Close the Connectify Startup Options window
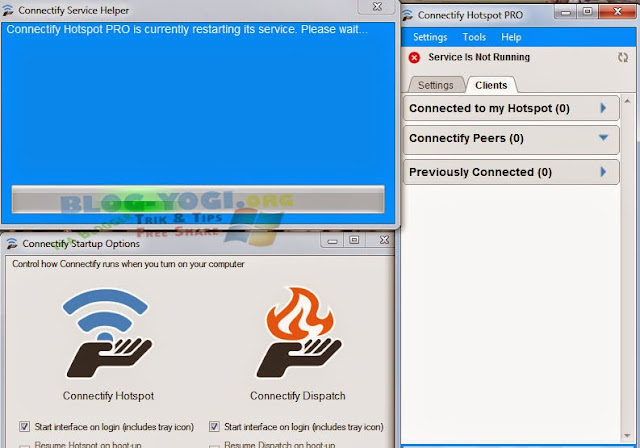Screen dimensions: 640x448 384,240
